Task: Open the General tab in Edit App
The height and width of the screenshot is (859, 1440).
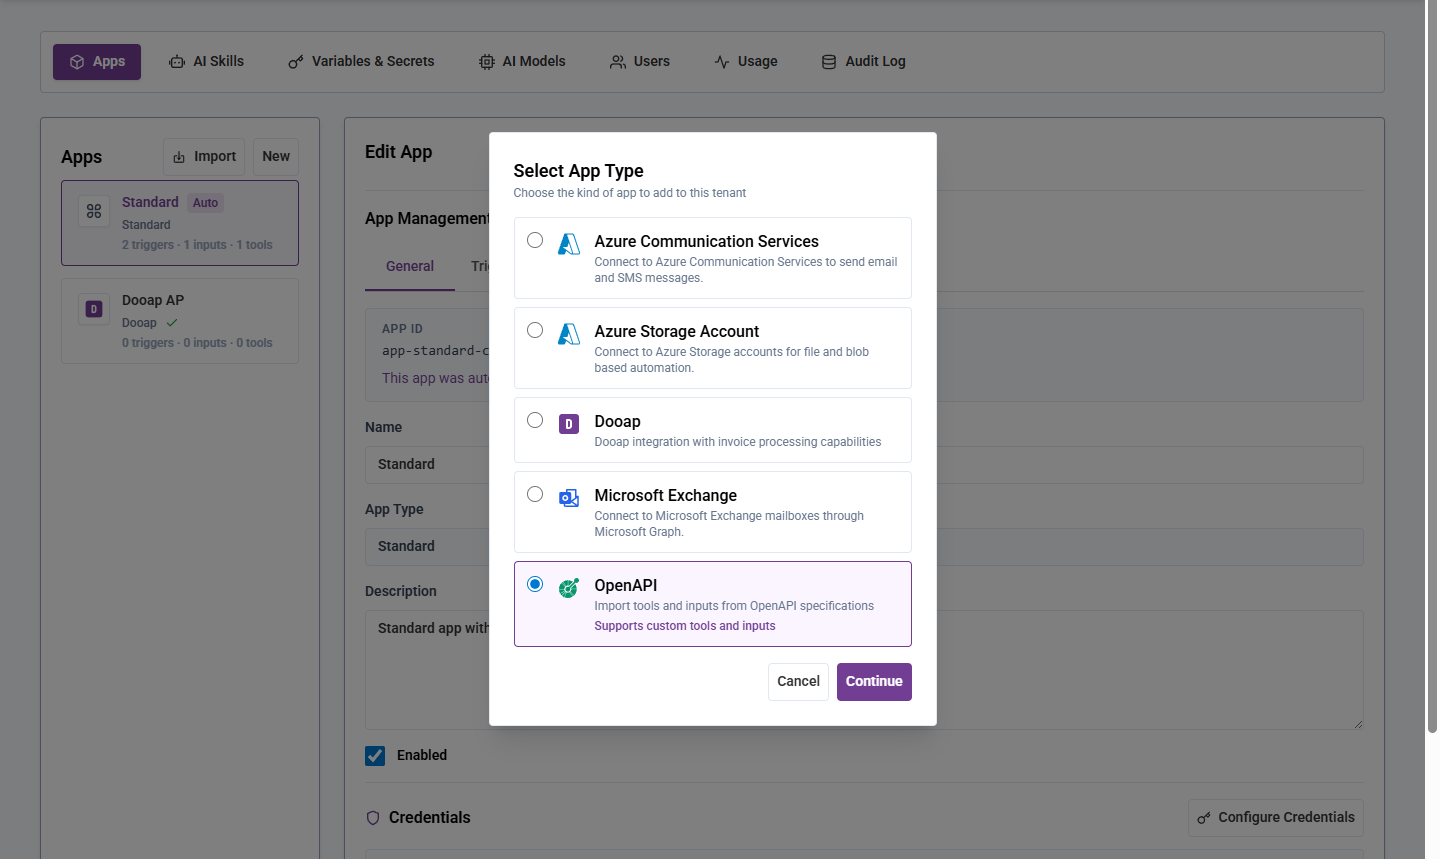Action: 410,267
